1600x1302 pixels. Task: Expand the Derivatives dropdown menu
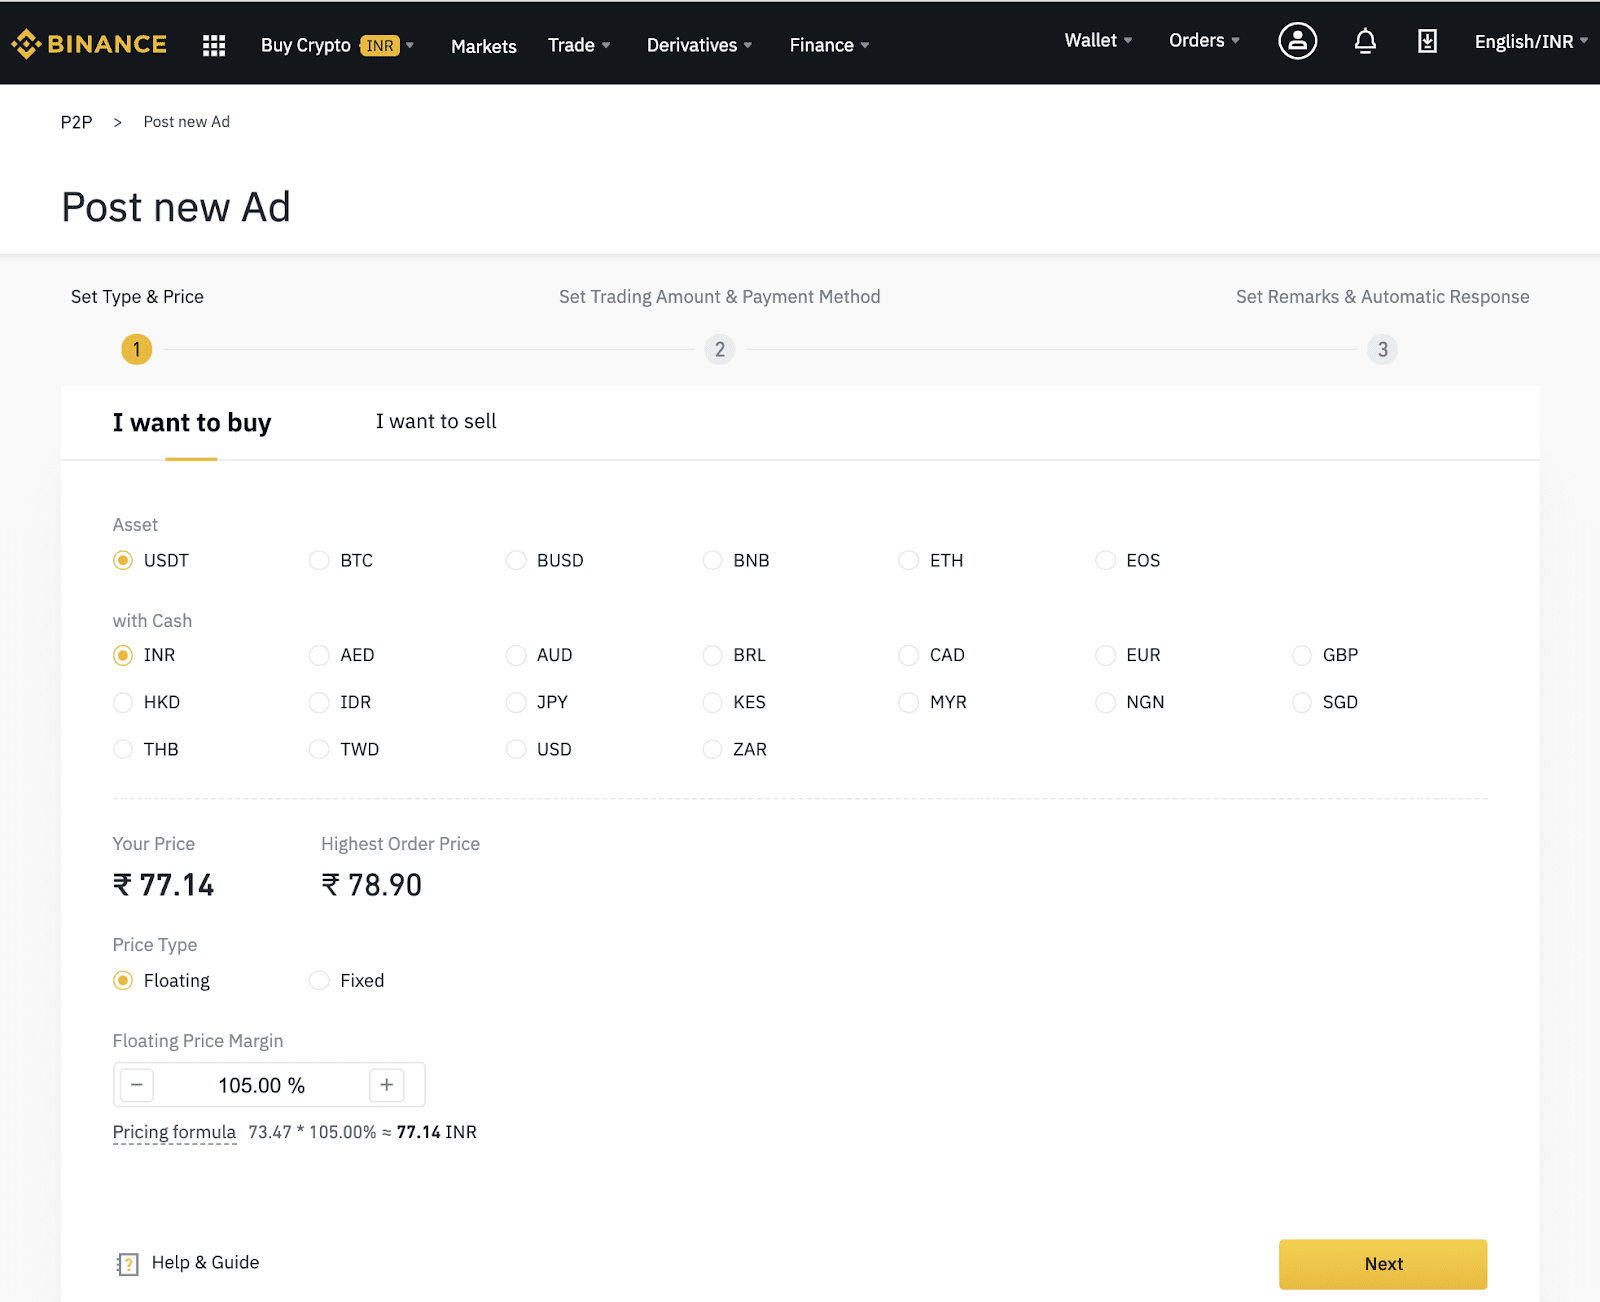tap(699, 45)
